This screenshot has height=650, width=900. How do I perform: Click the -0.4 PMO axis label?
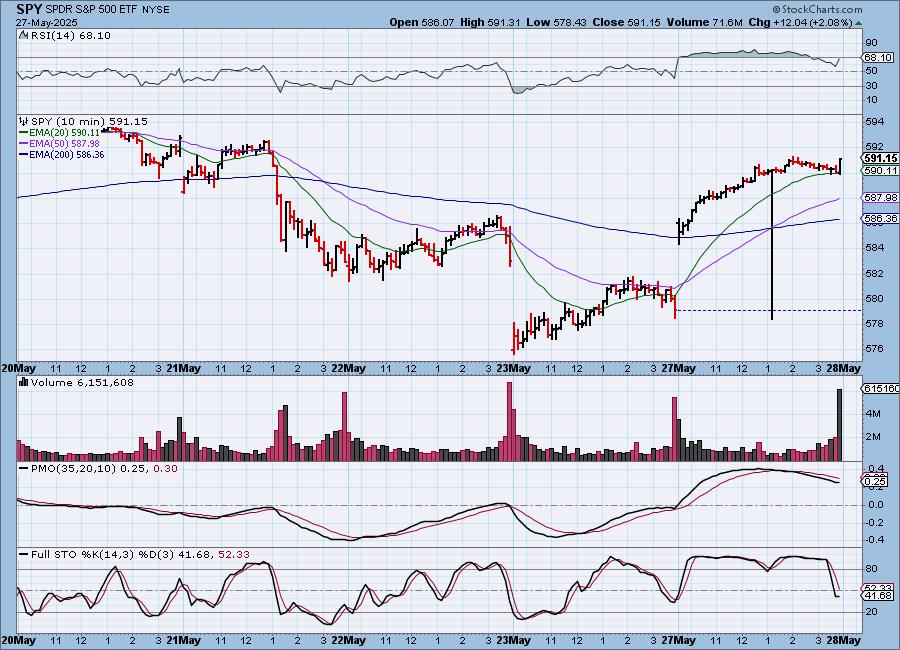874,540
